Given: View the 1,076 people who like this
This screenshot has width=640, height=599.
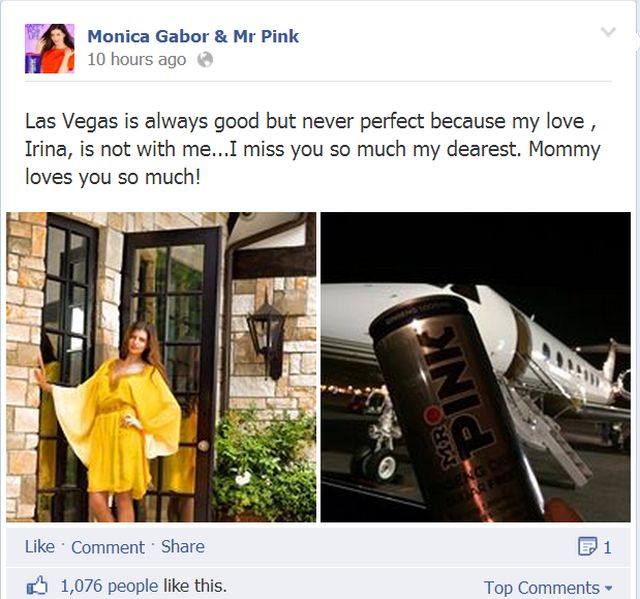Looking at the screenshot, I should (109, 586).
